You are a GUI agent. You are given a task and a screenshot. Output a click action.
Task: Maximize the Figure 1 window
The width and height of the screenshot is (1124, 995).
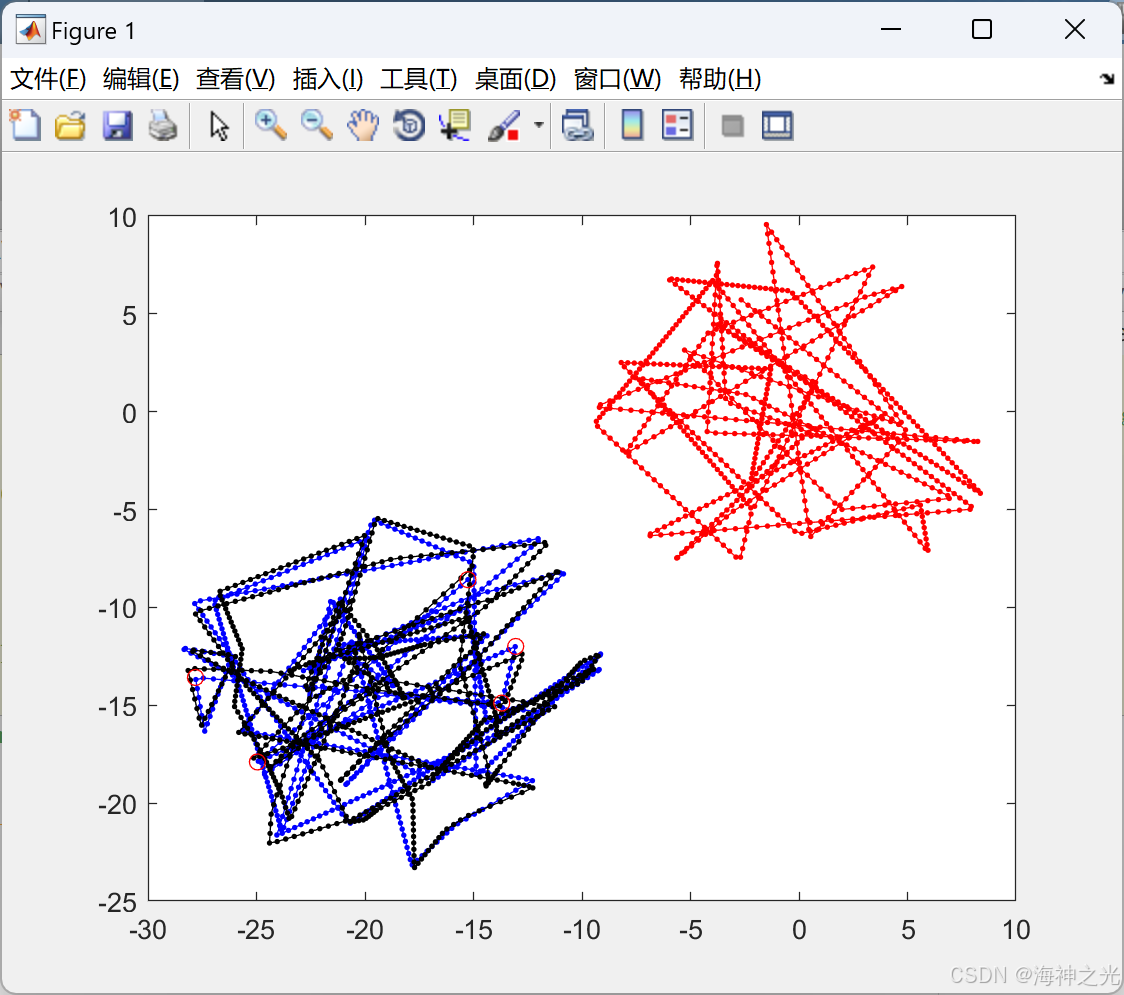click(x=981, y=29)
